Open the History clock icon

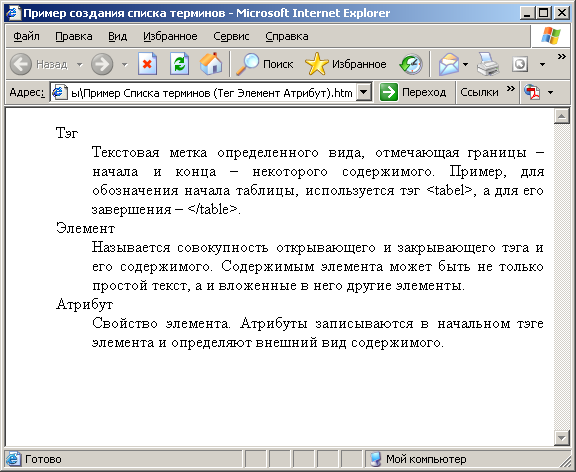411,64
